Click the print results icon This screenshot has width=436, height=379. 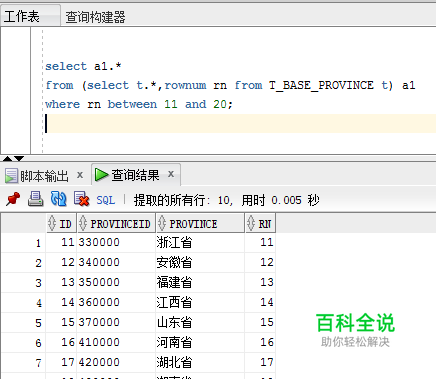[35, 199]
